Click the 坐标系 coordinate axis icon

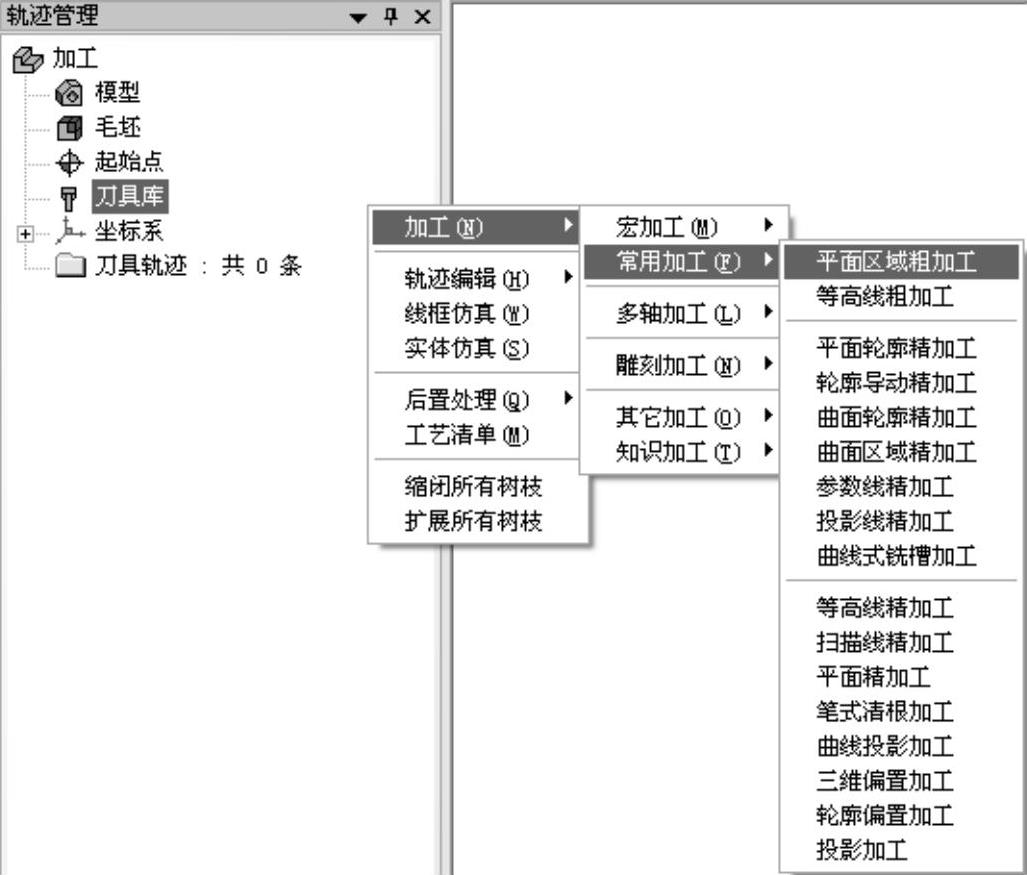point(68,231)
